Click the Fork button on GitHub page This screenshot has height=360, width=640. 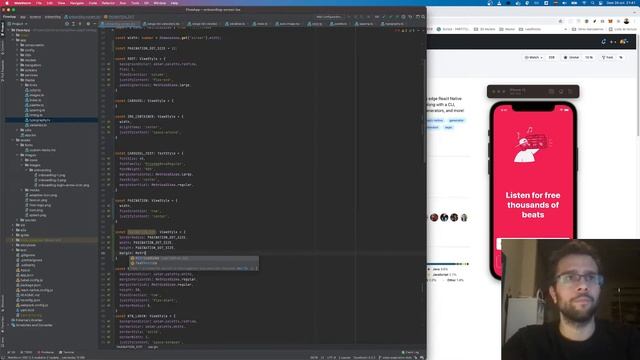[x=607, y=58]
